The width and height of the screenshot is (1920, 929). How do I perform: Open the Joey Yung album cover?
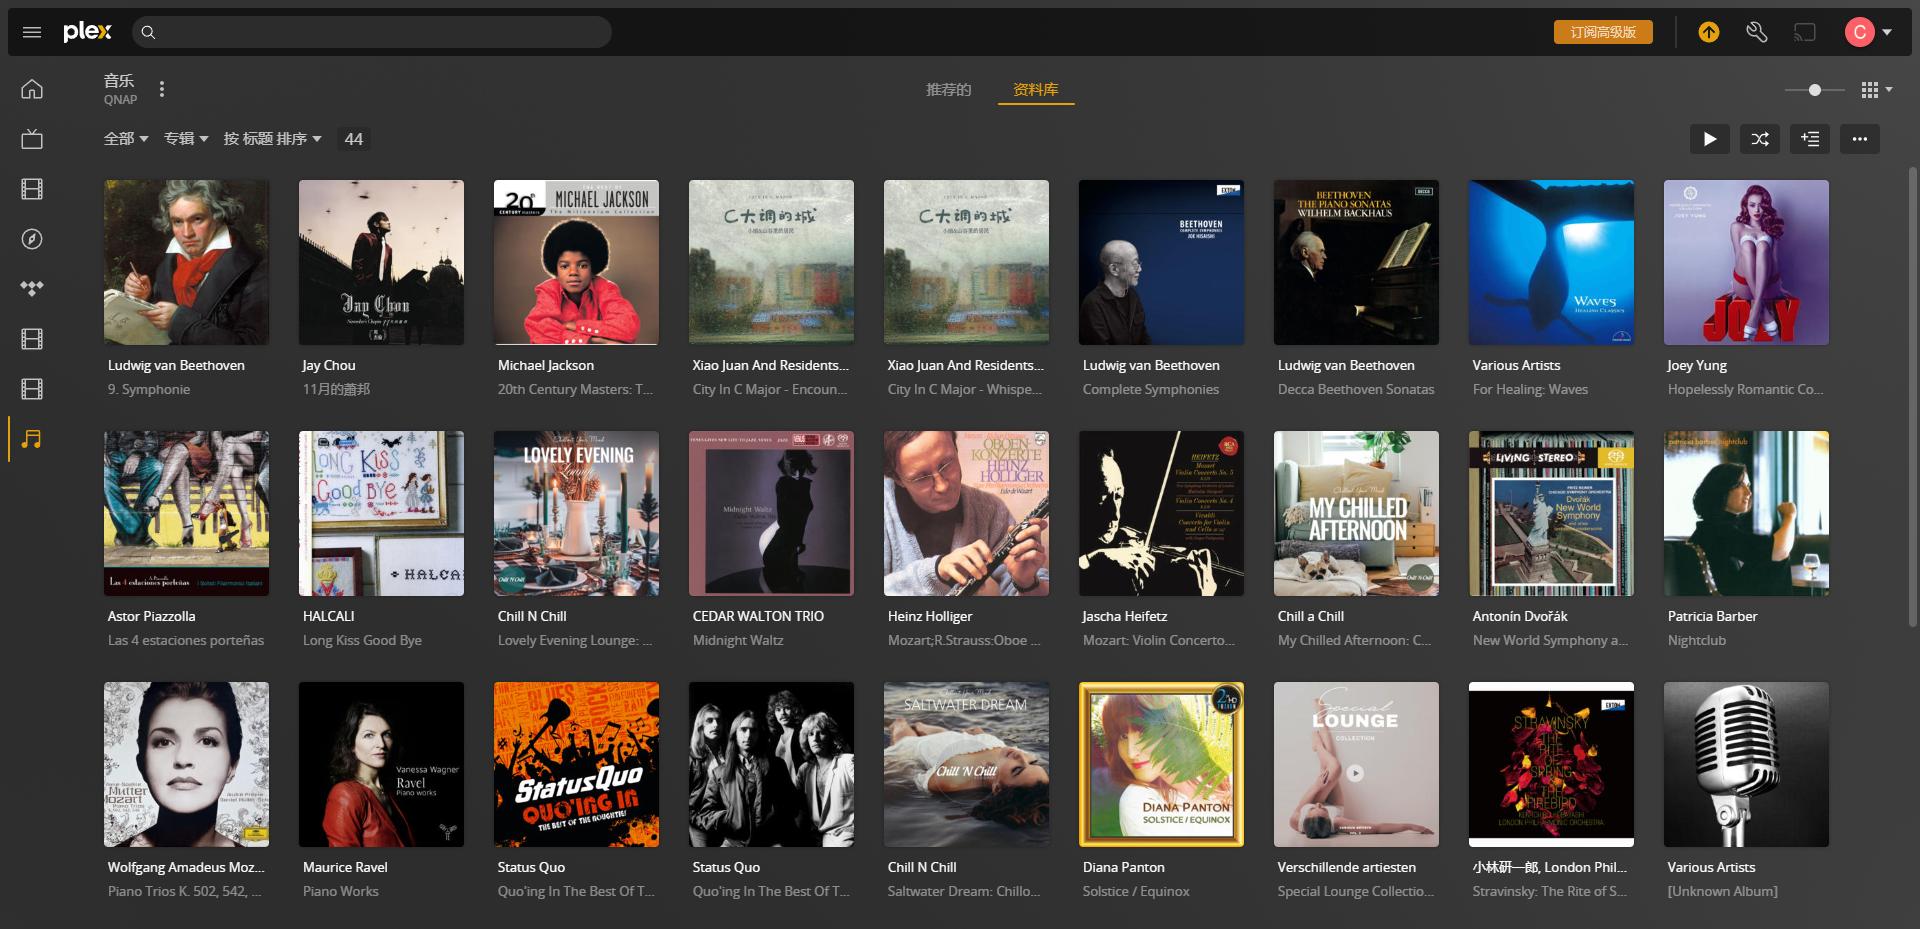1746,262
